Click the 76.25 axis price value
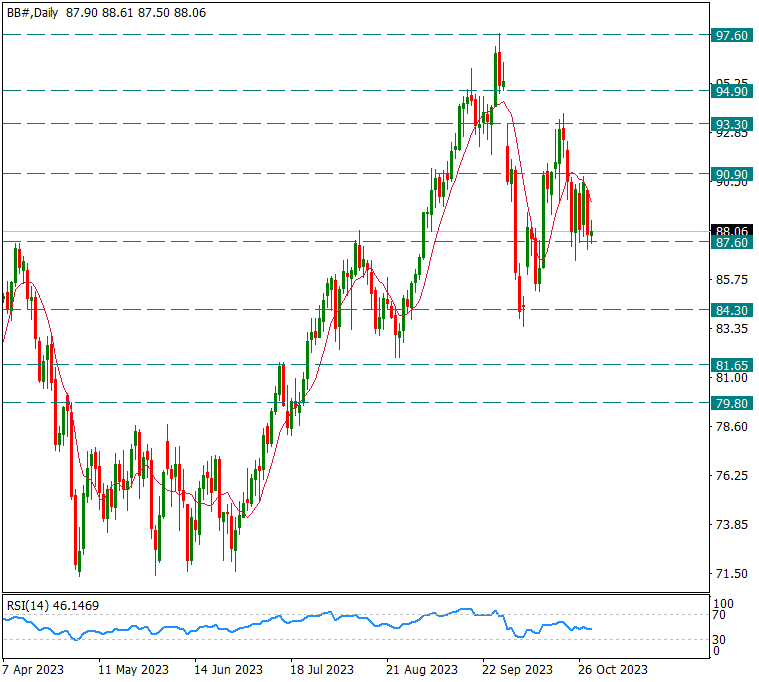Viewport: 759px width, 682px height. pos(732,475)
